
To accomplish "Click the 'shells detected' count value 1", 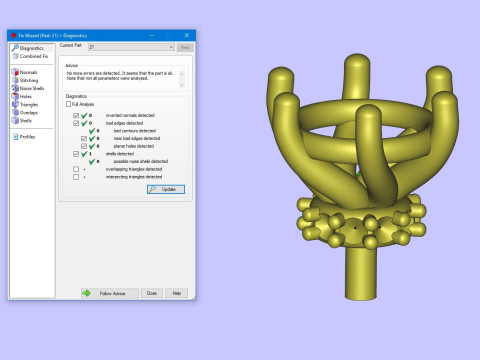I will click(x=90, y=154).
